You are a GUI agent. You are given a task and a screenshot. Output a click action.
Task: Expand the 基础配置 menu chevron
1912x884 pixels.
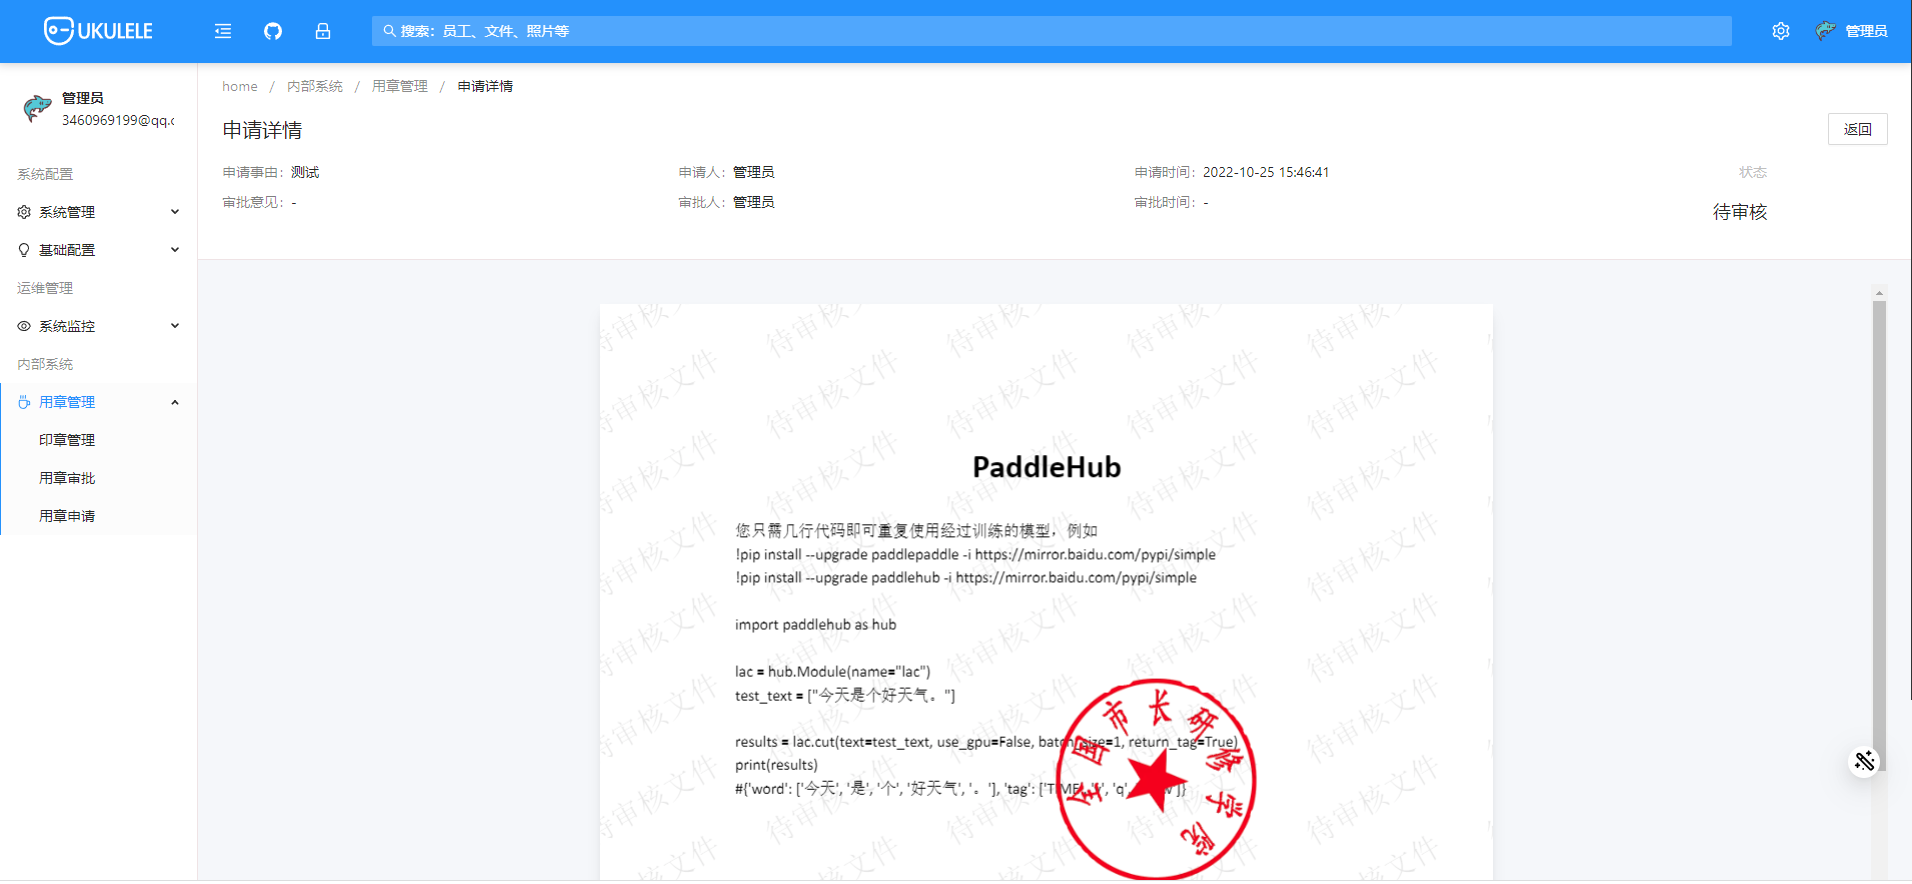point(175,250)
